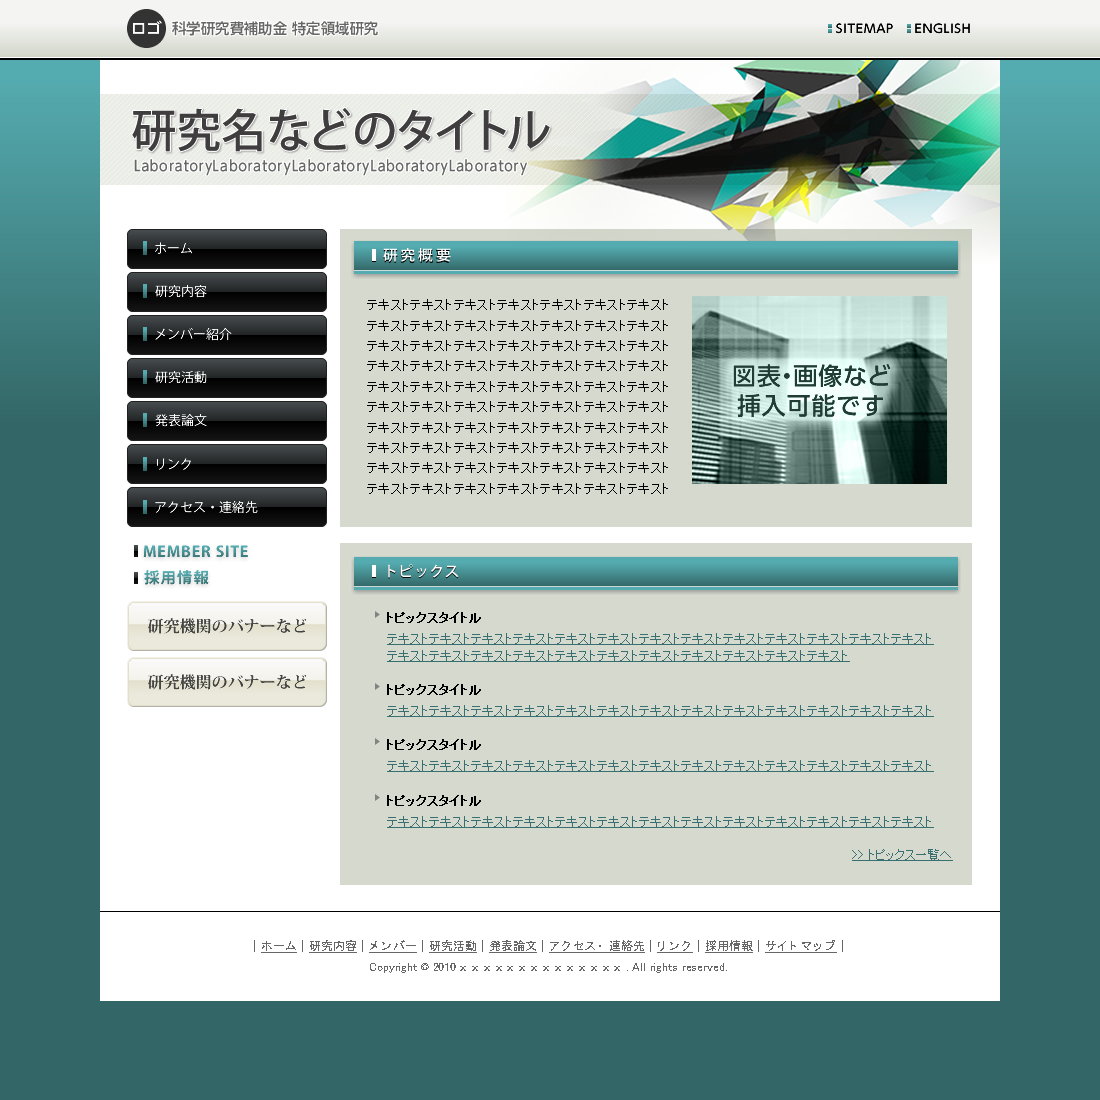Viewport: 1100px width, 1100px height.
Task: Click 研究内容 in the footer links
Action: 333,946
